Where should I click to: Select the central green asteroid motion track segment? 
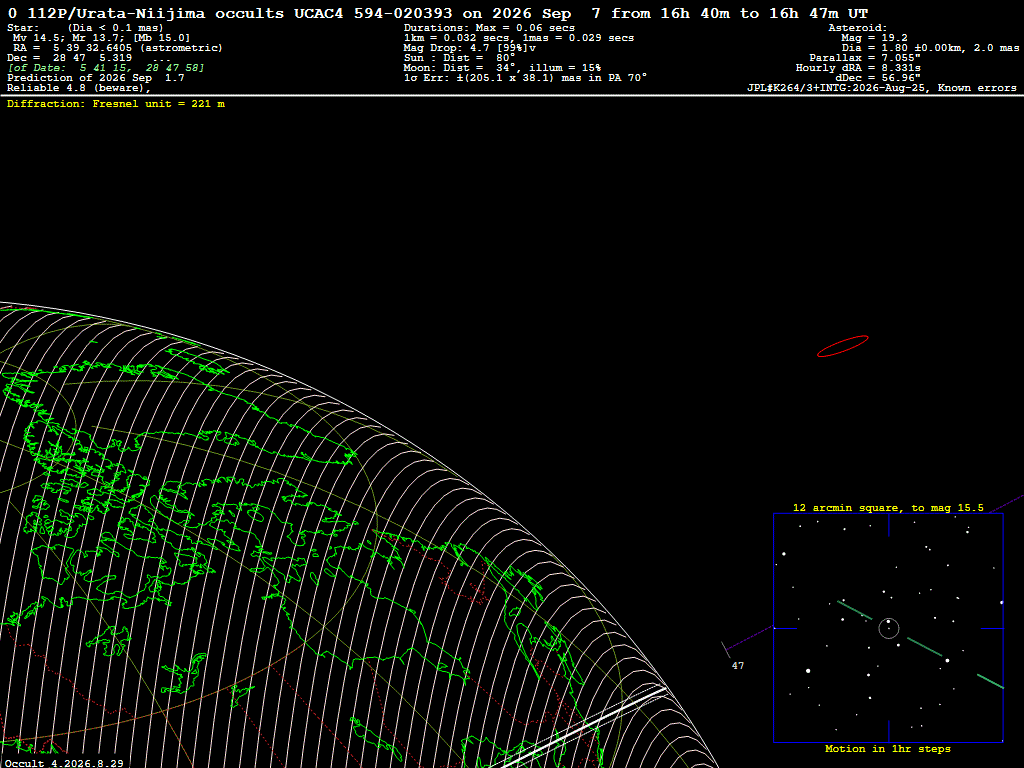925,647
